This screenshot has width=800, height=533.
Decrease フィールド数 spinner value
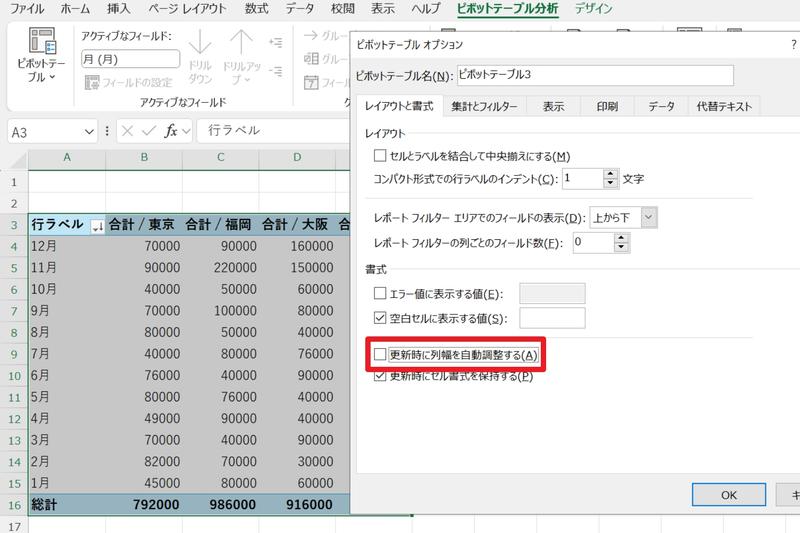(621, 247)
